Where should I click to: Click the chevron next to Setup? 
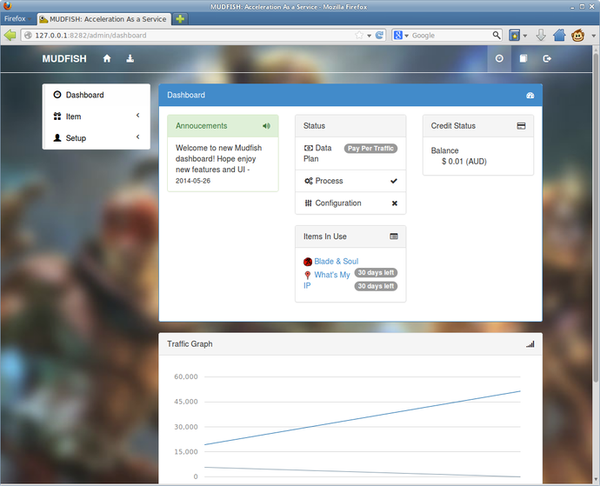tap(138, 137)
